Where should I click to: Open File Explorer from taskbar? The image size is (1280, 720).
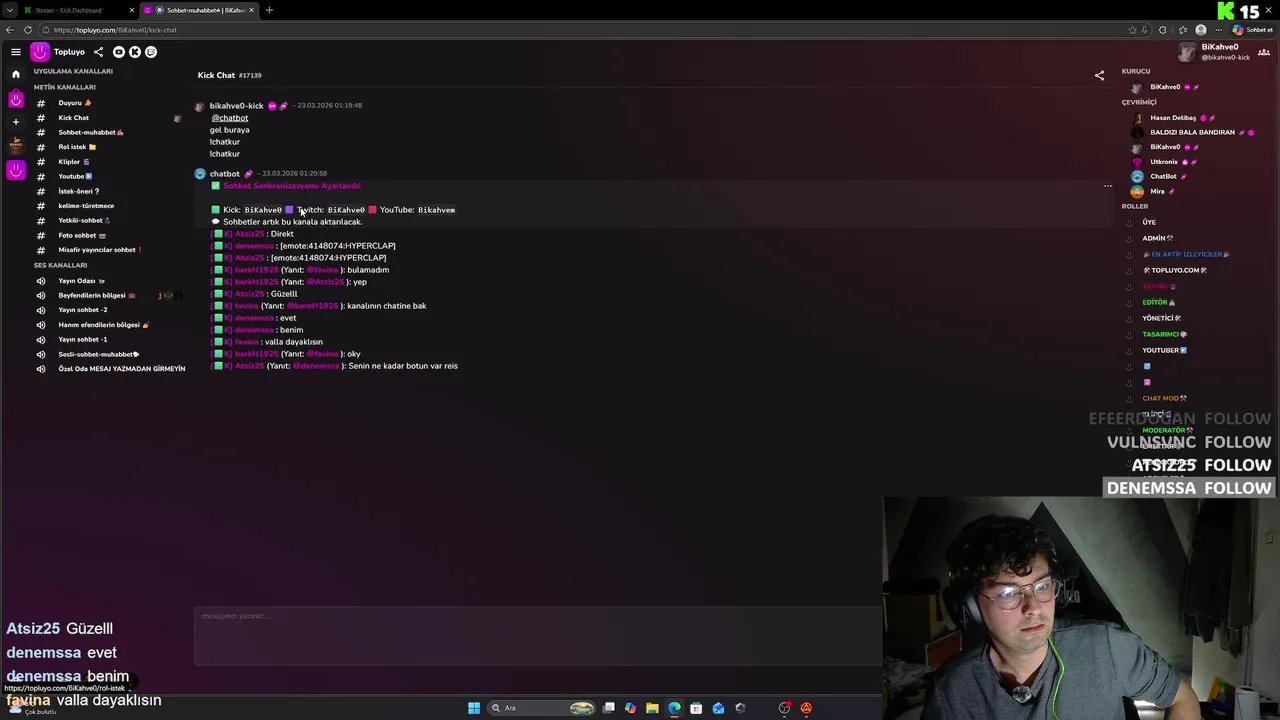(652, 708)
